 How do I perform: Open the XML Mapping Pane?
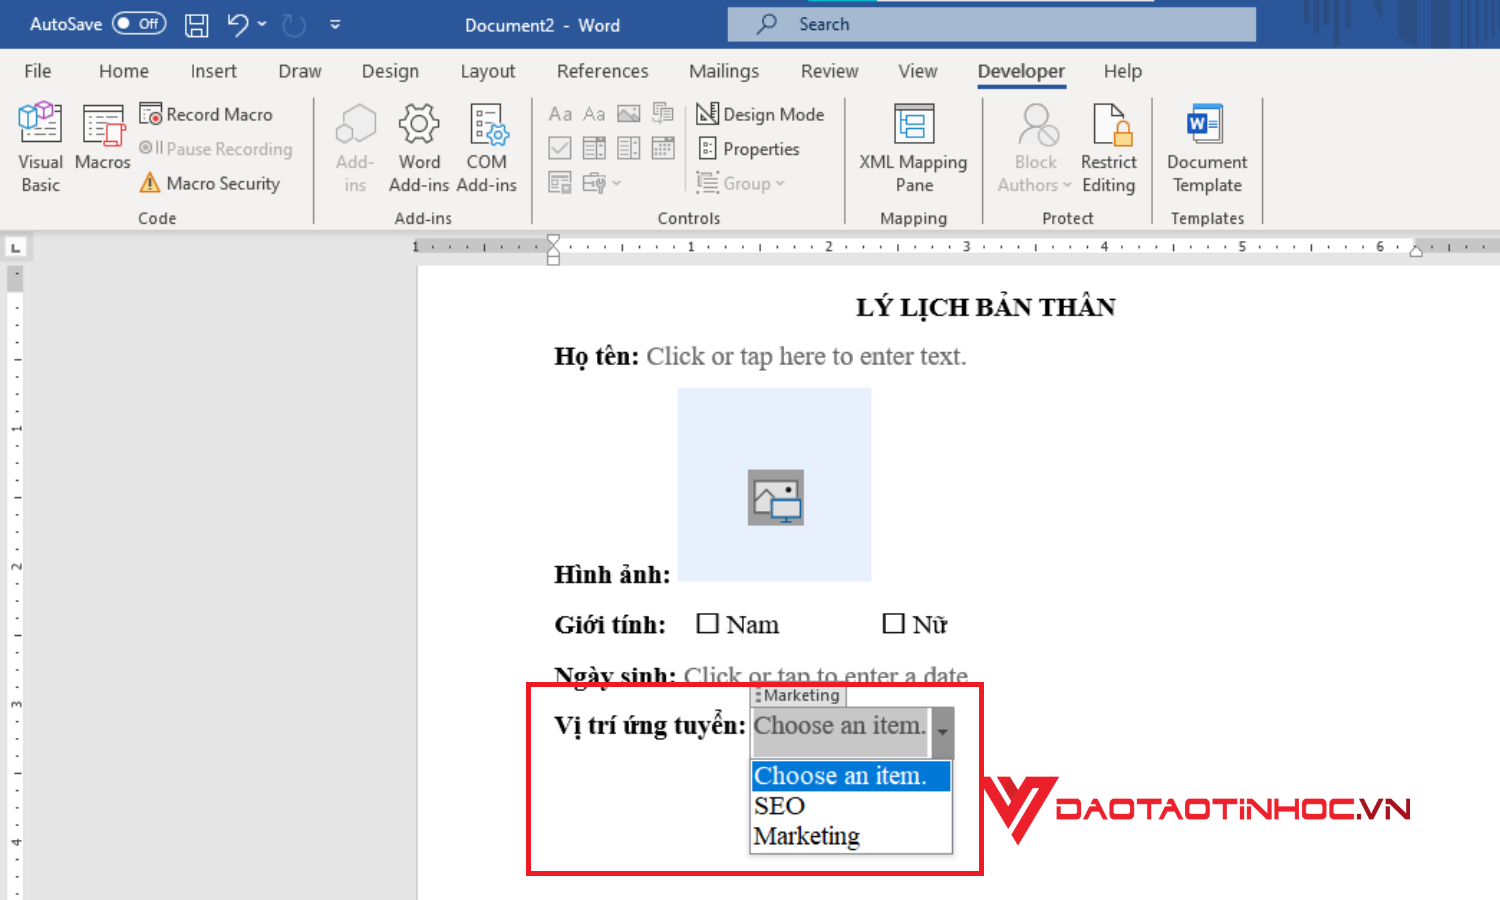coord(913,147)
